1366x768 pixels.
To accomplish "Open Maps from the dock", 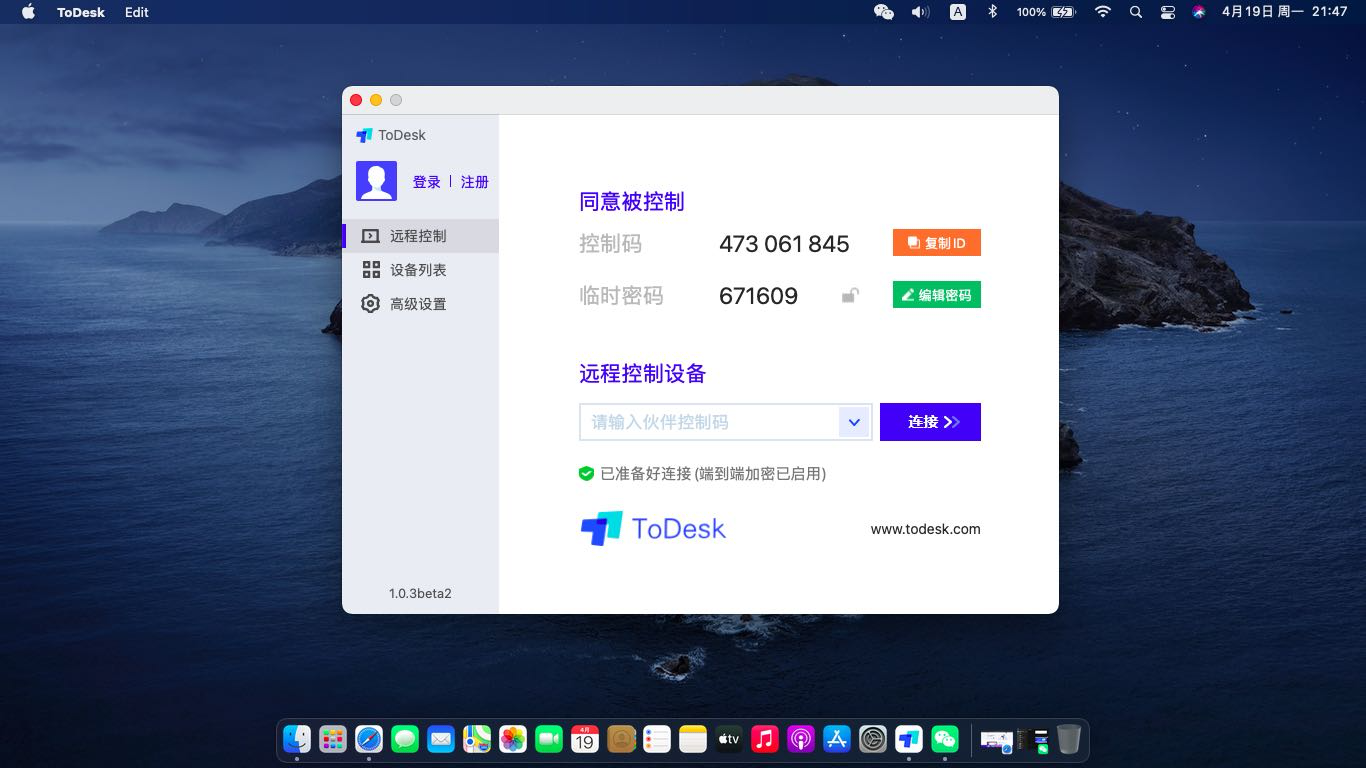I will [477, 739].
